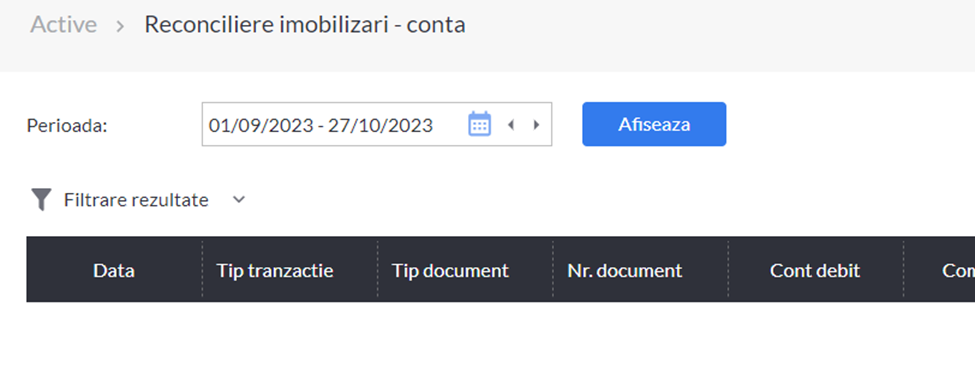Click the partially visible column after Cont debit
Image resolution: width=975 pixels, height=391 pixels.
coord(940,270)
